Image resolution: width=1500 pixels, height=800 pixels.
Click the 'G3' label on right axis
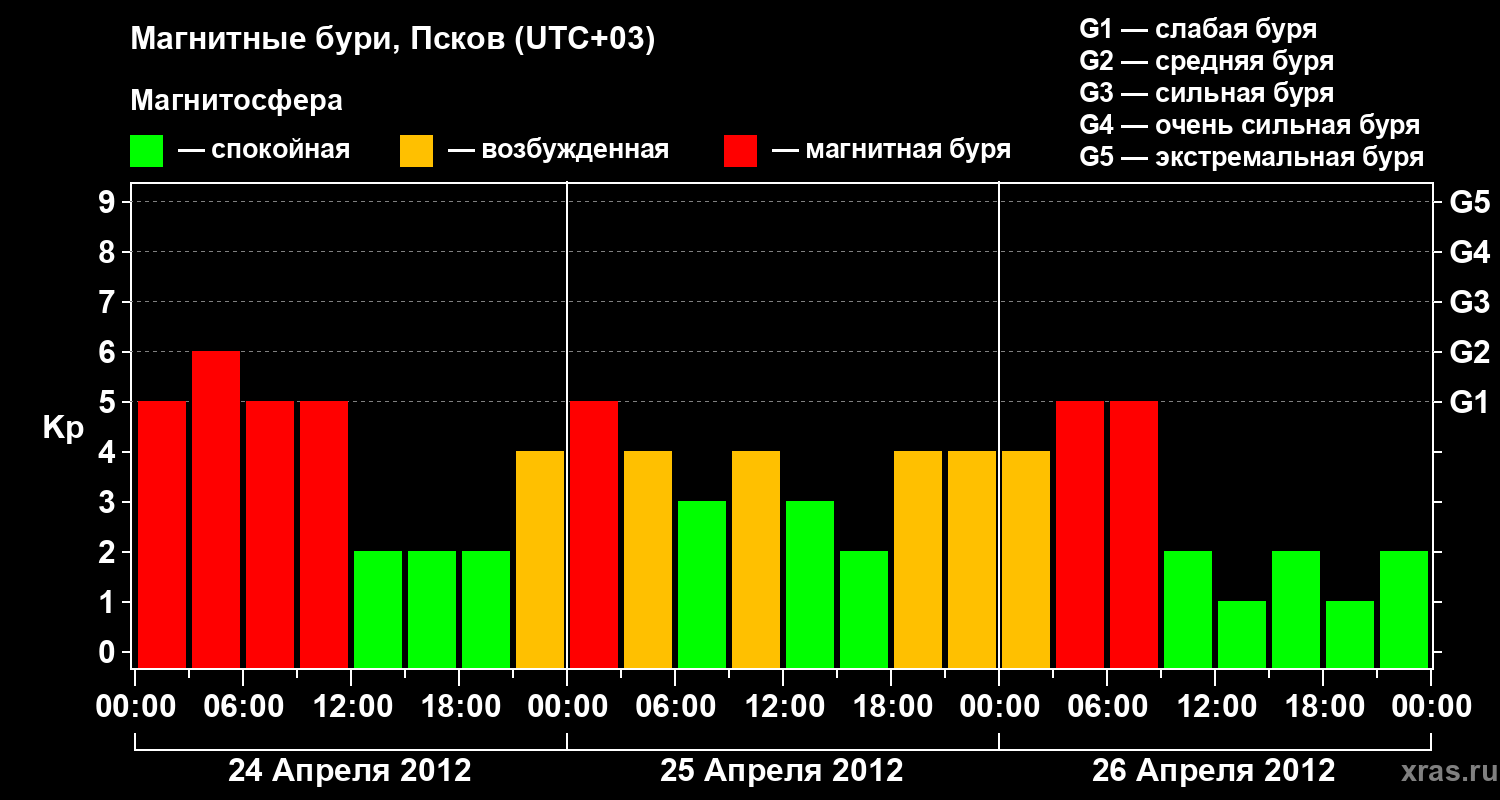click(1469, 302)
